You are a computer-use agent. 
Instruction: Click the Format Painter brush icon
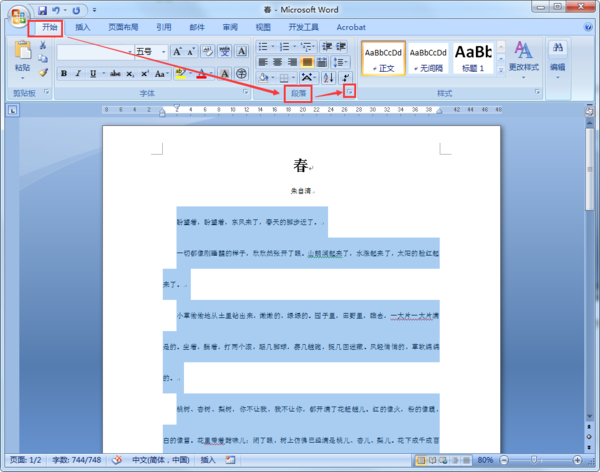tap(43, 73)
